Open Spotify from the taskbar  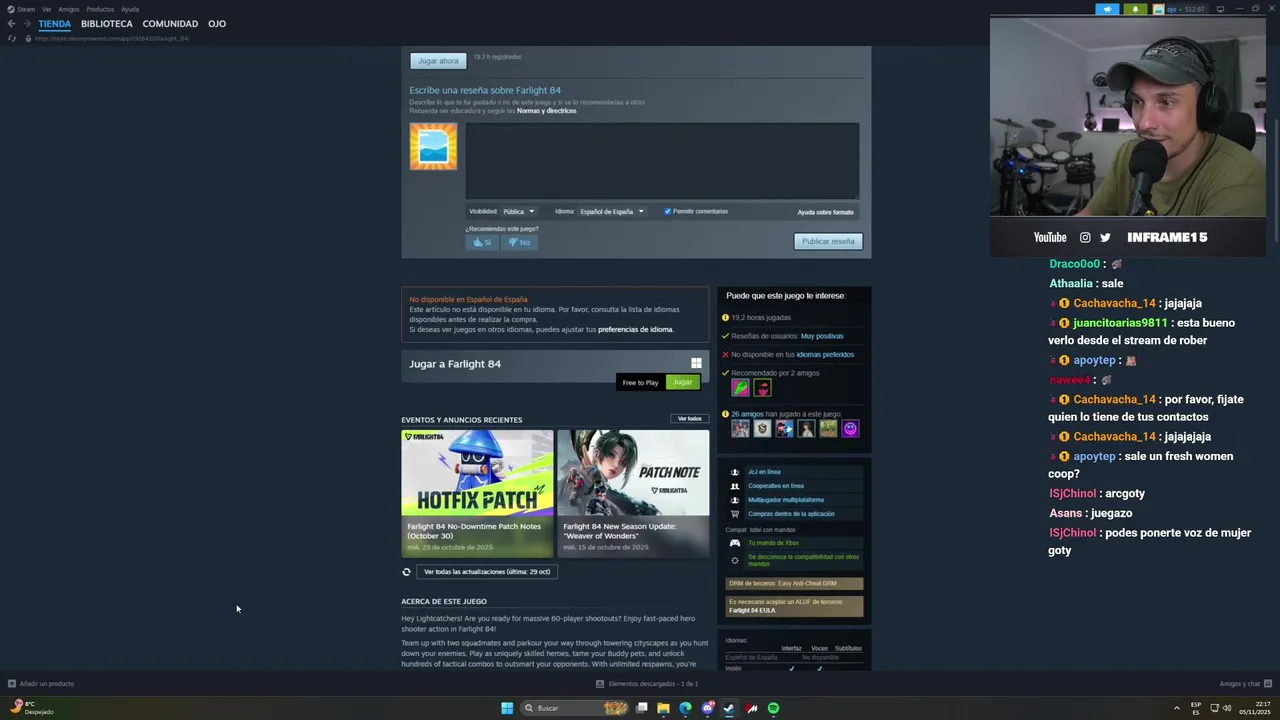[774, 708]
